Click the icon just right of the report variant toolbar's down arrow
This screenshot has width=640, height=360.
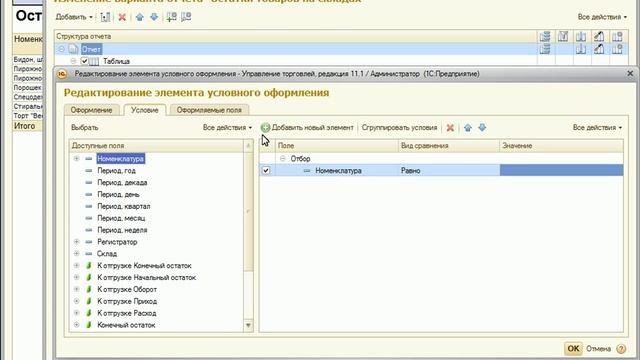point(171,17)
